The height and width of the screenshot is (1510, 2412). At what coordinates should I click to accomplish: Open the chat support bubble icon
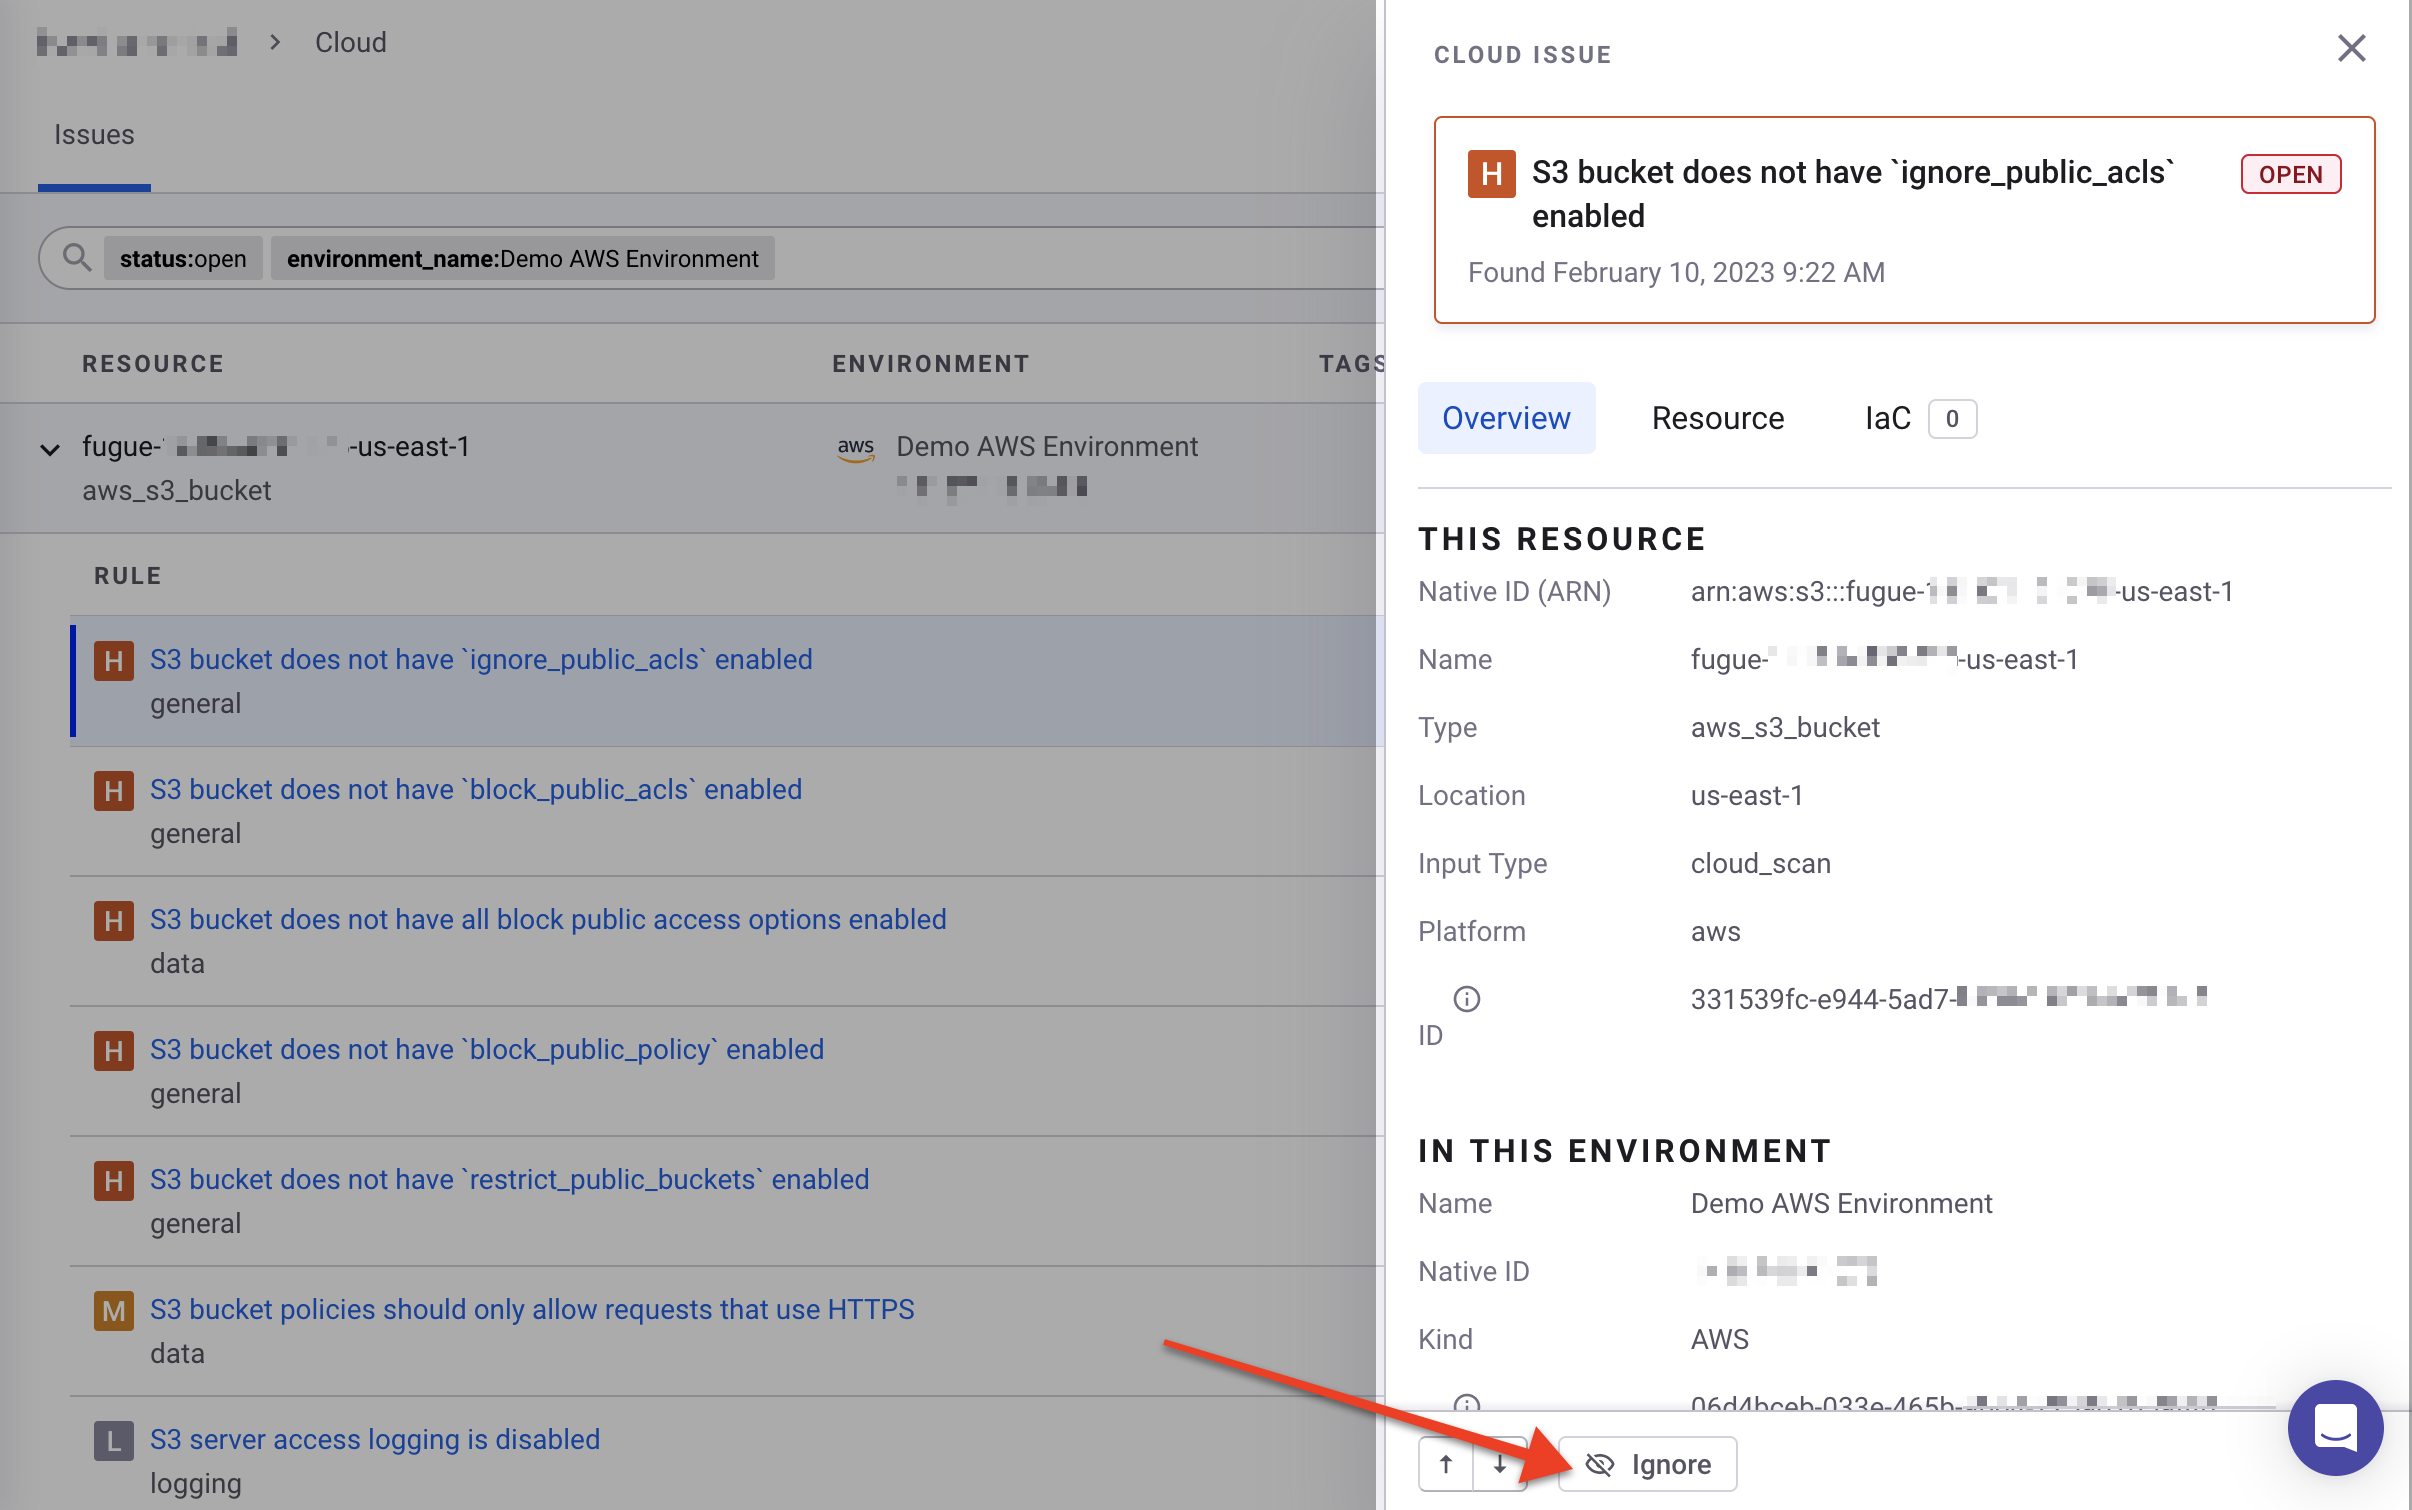[2335, 1428]
